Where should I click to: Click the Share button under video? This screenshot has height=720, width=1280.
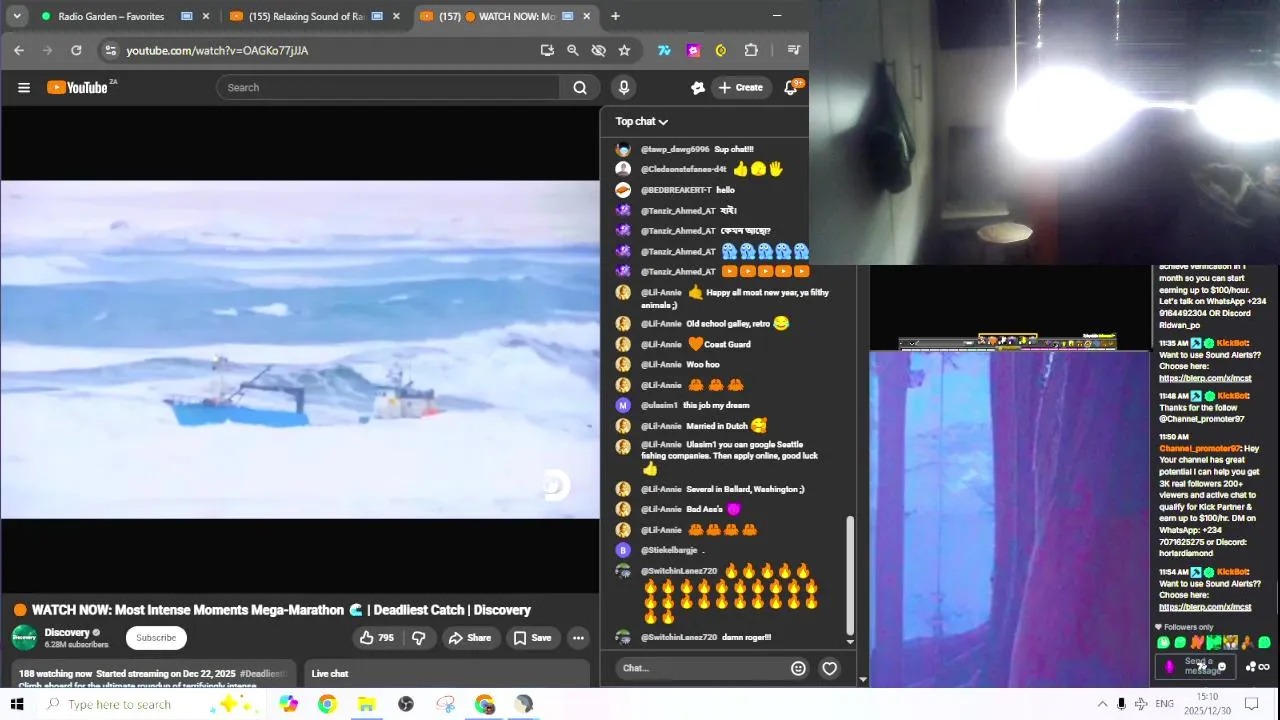click(x=469, y=638)
